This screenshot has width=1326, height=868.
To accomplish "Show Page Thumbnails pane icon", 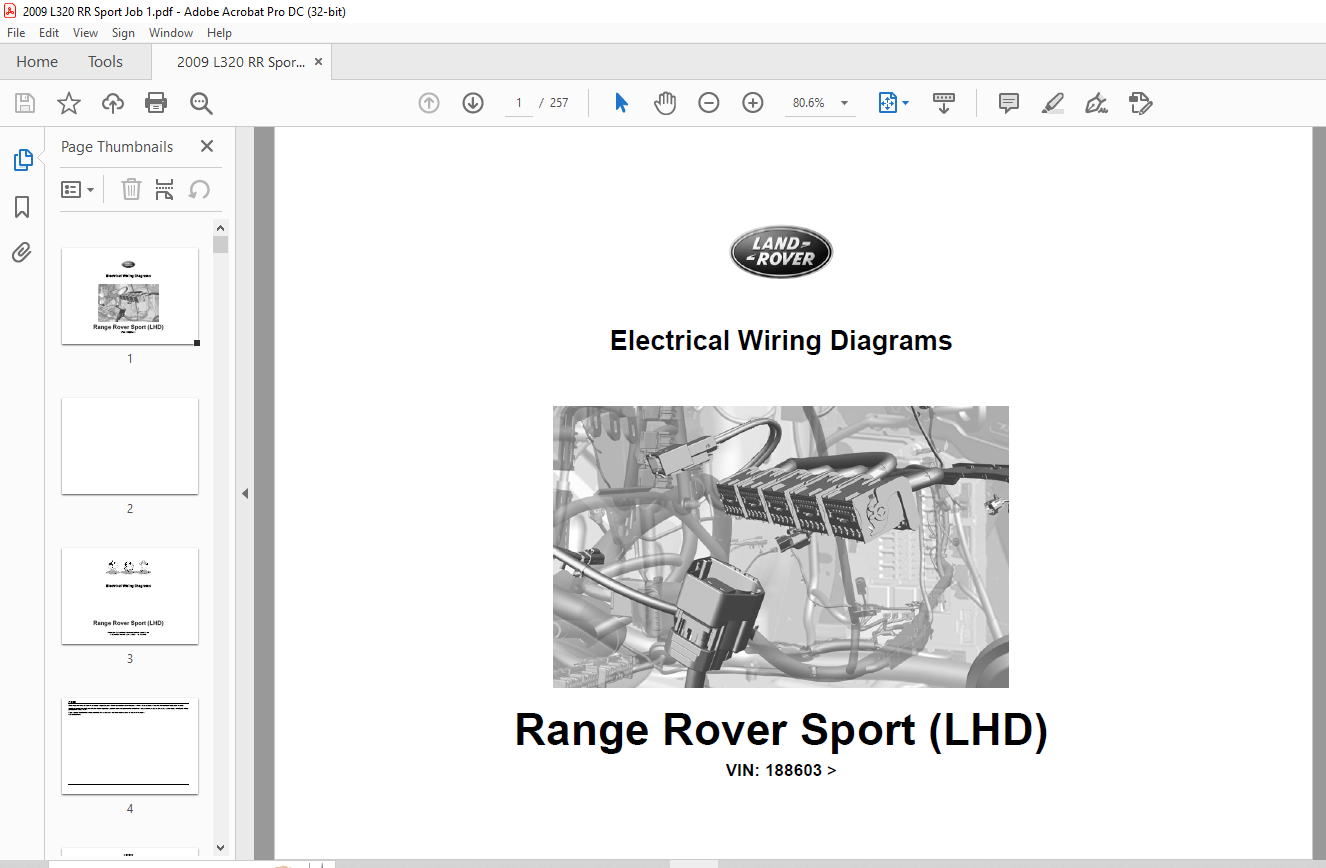I will [23, 160].
